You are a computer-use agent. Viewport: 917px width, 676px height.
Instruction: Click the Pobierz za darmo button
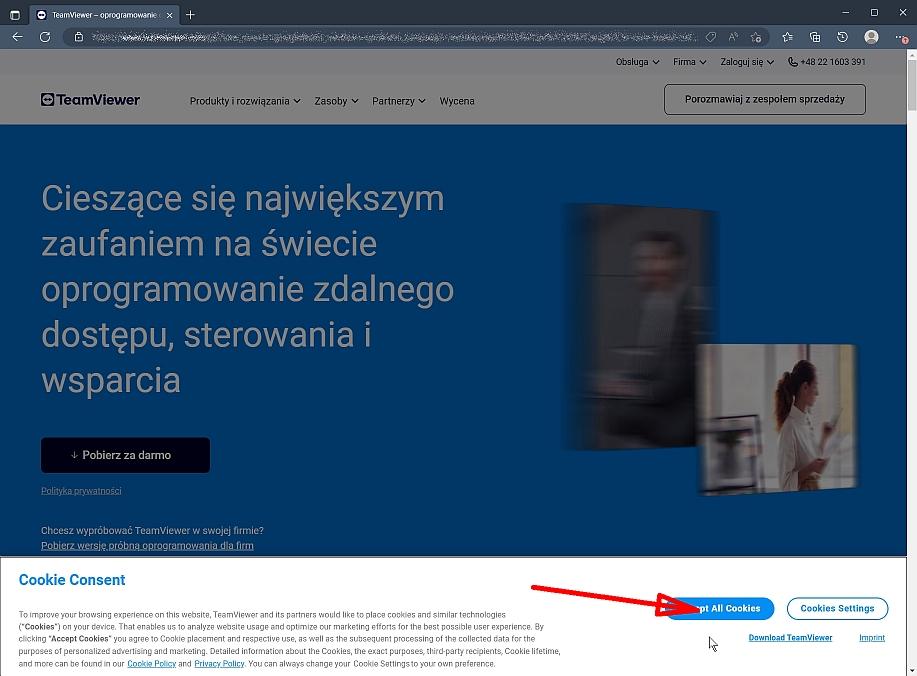(125, 455)
